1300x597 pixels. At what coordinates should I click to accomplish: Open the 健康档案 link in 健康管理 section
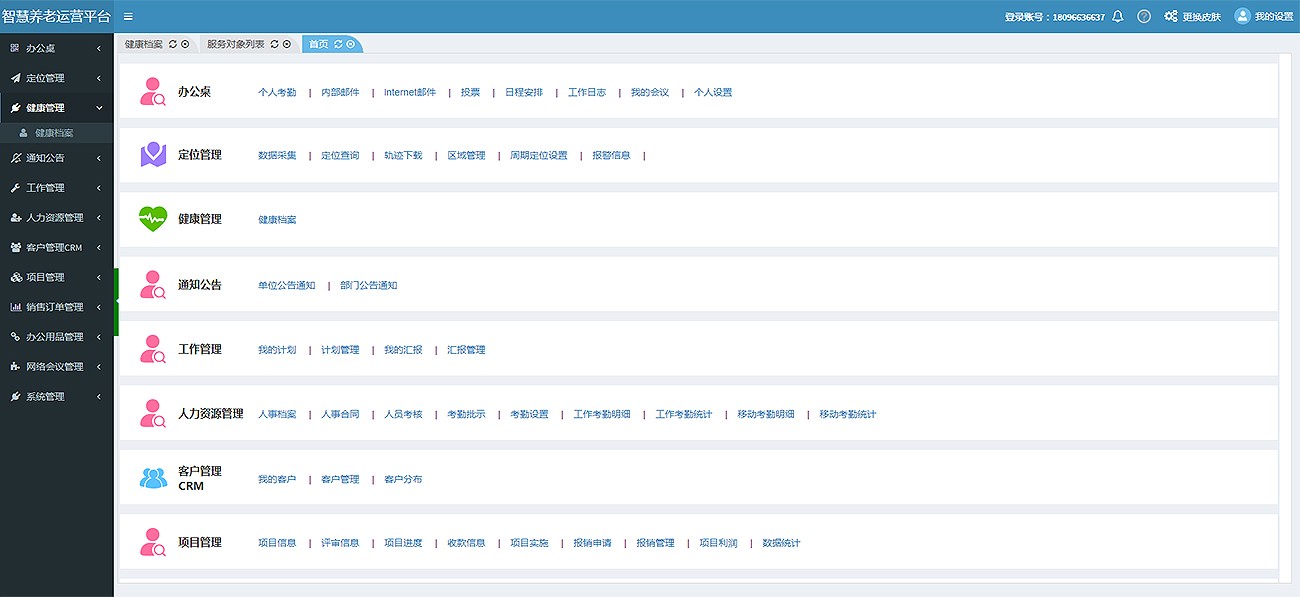click(x=277, y=220)
